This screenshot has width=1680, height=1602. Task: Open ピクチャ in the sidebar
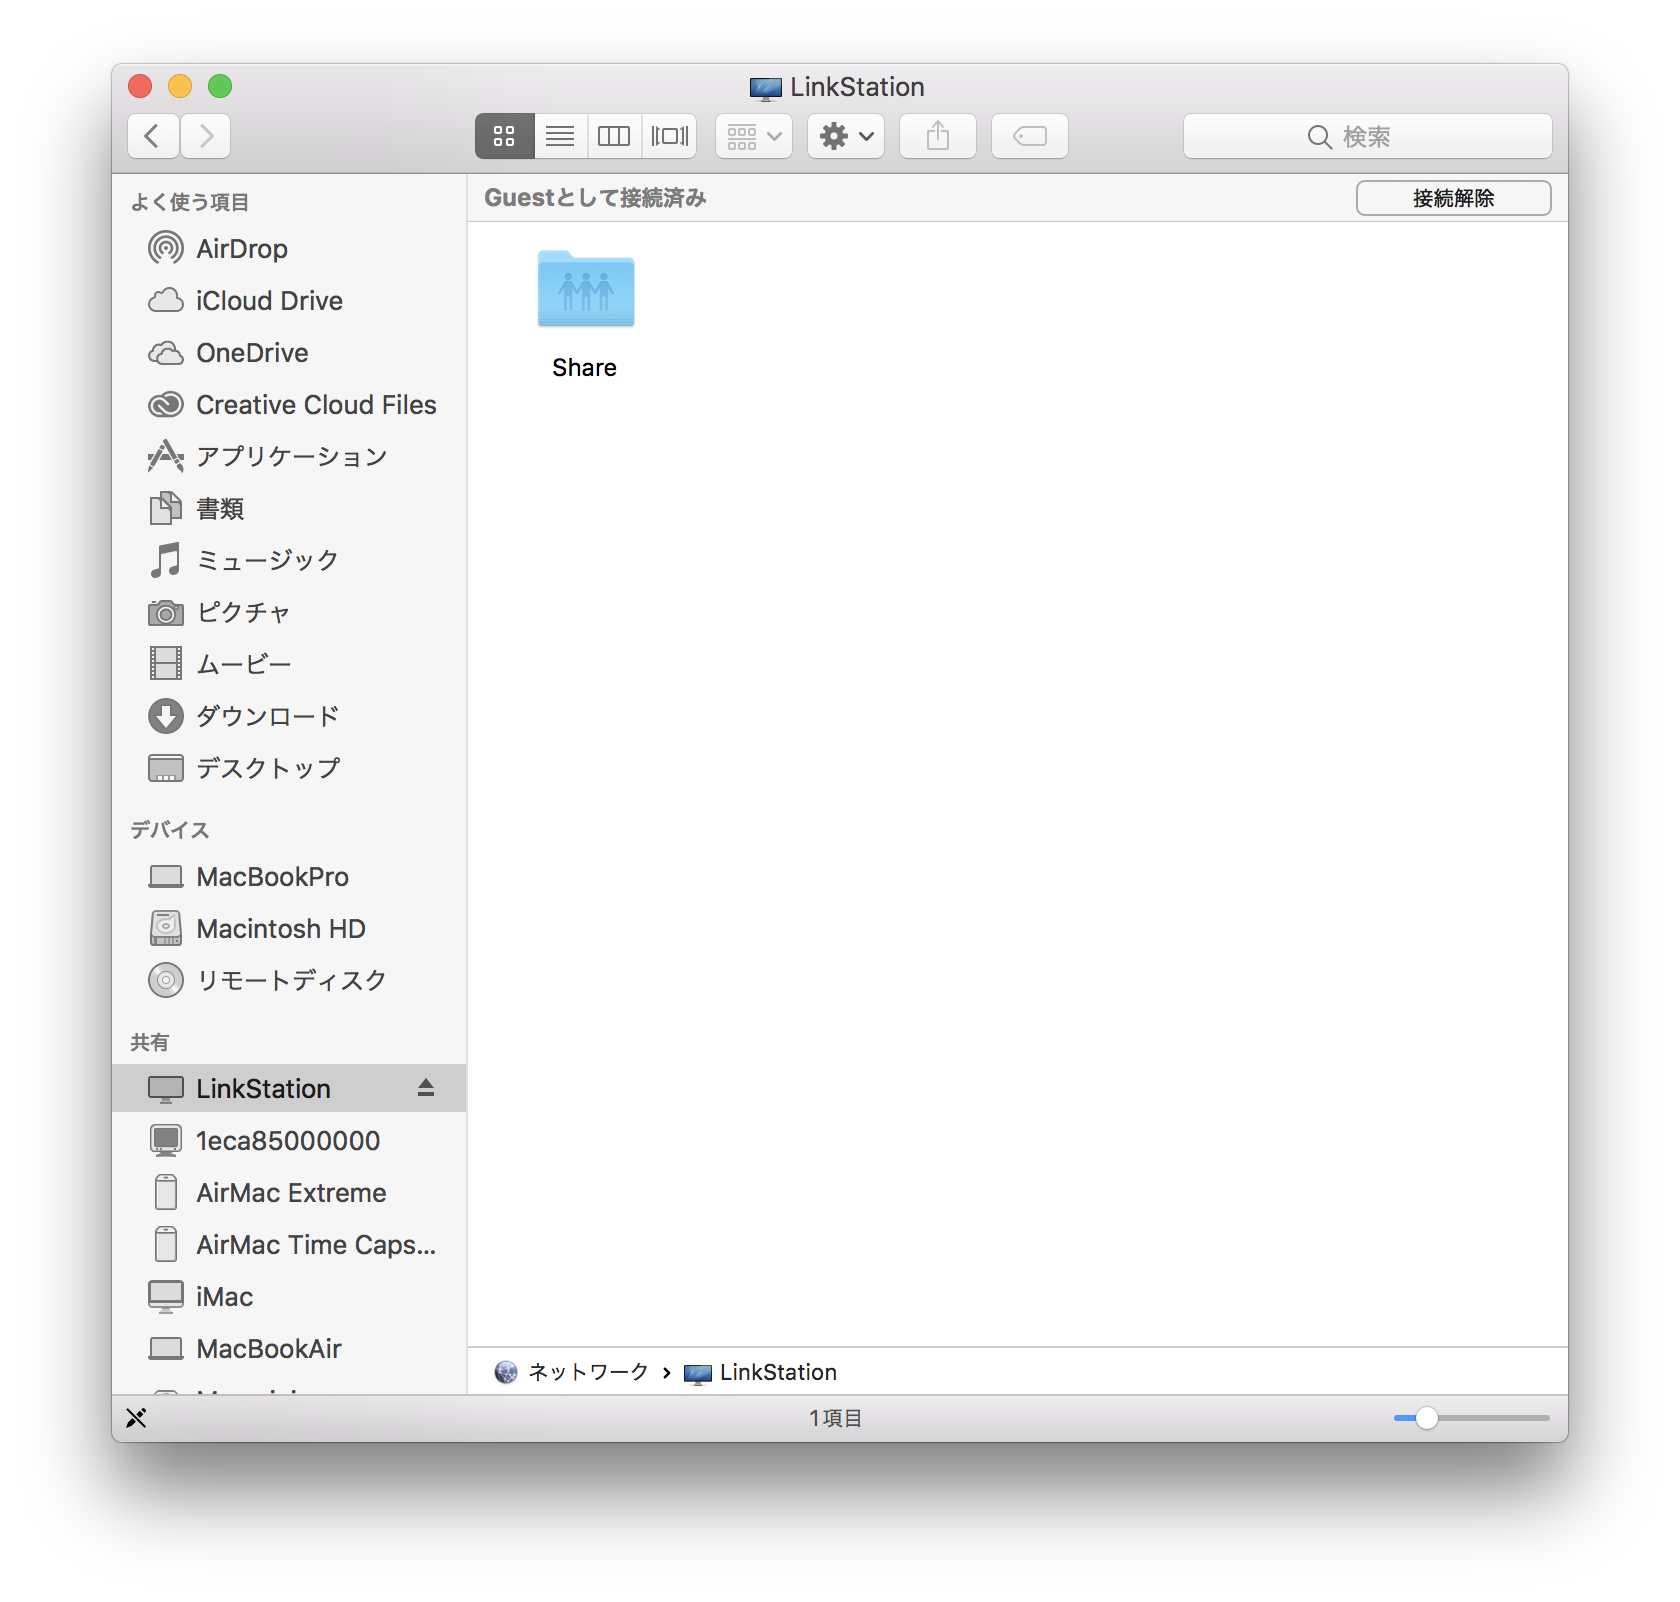(x=289, y=612)
